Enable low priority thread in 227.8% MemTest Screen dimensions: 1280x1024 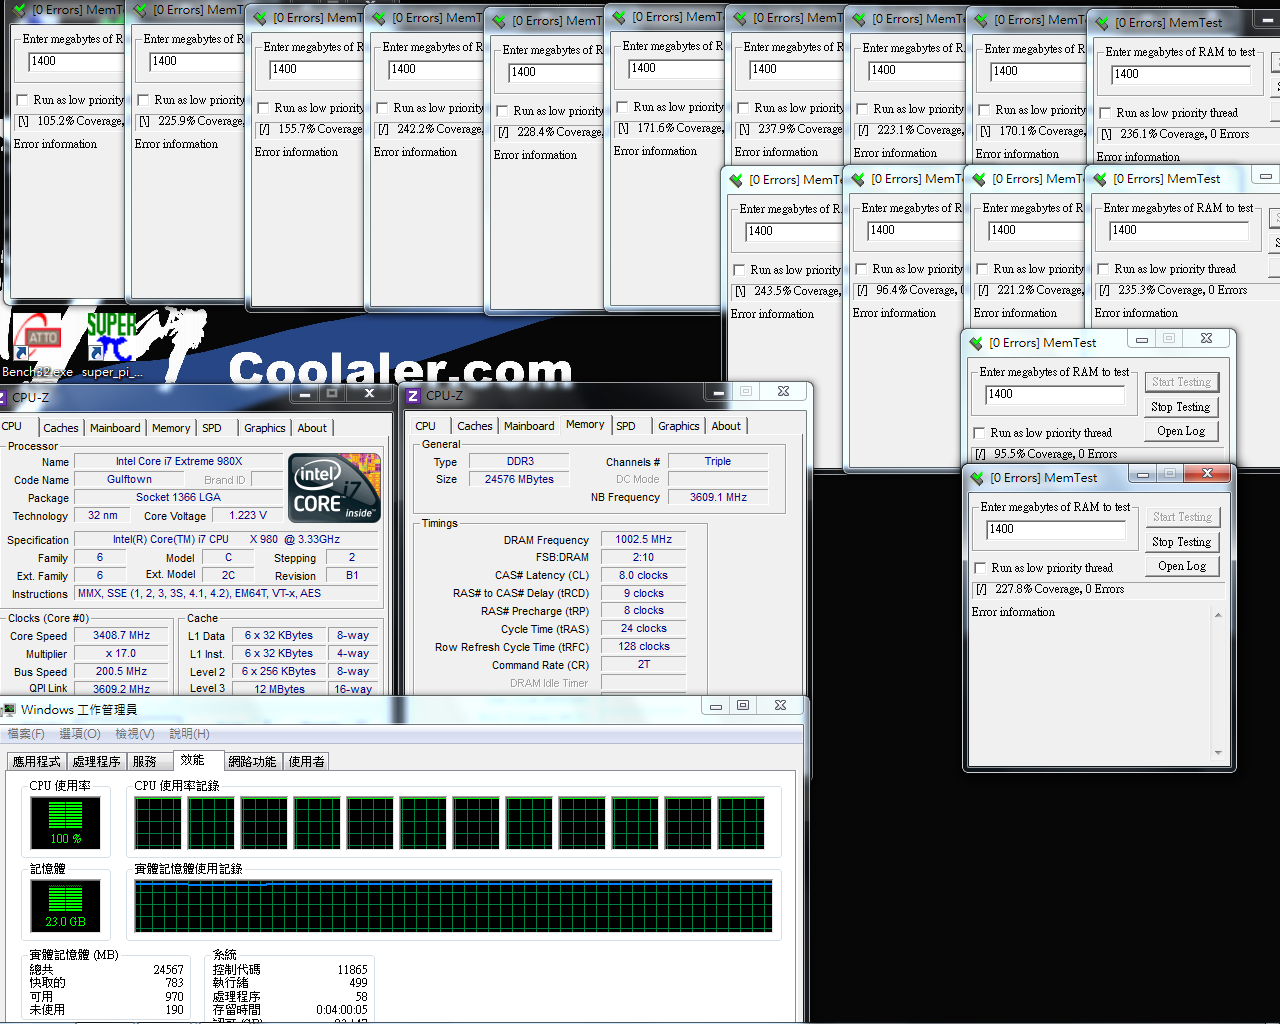click(980, 568)
